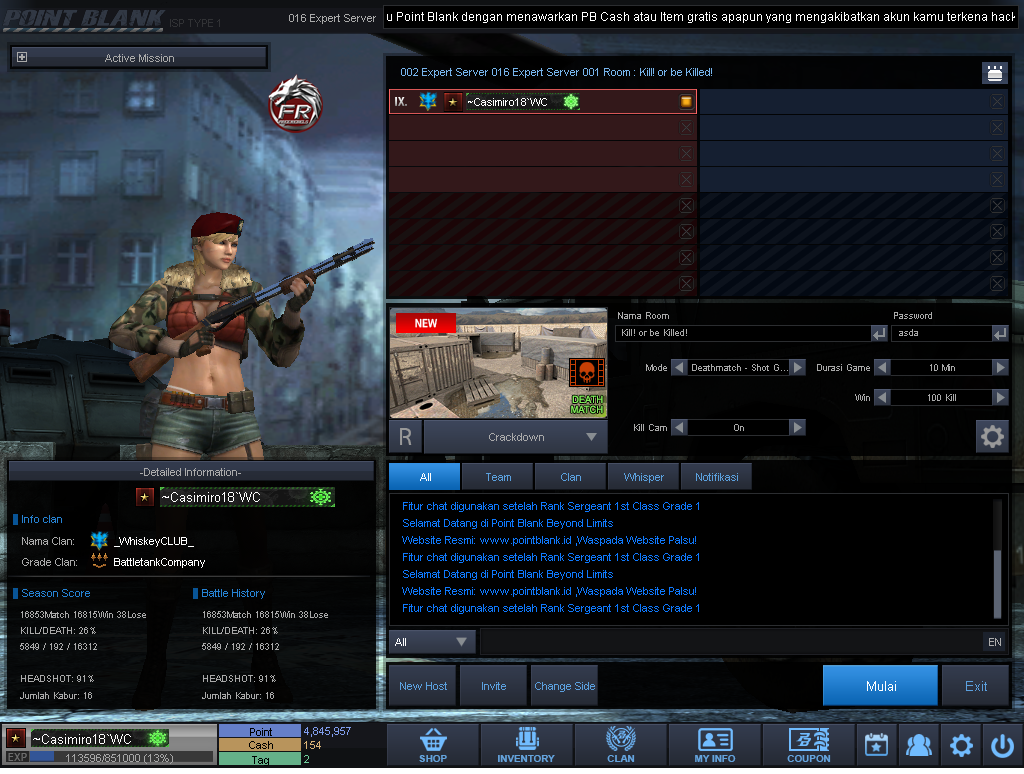Click host ready indicator next to Casimiro18
Image resolution: width=1024 pixels, height=774 pixels.
[686, 101]
